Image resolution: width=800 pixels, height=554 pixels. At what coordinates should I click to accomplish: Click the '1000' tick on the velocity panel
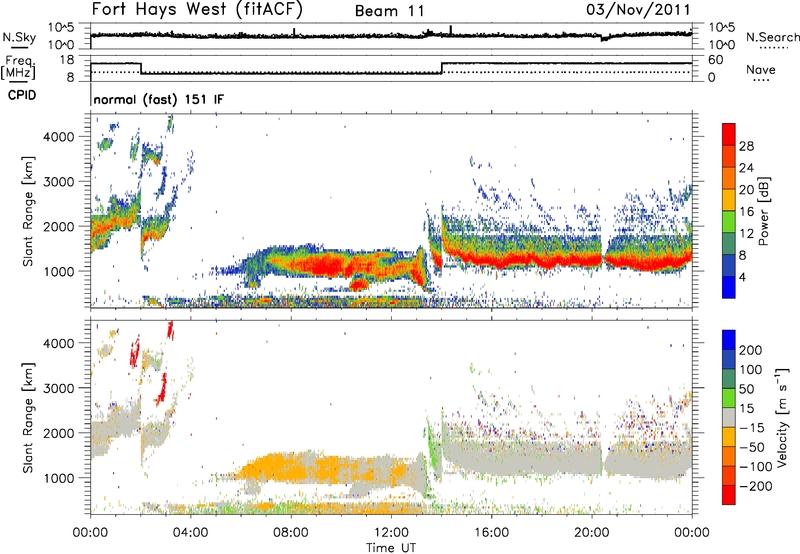coord(58,478)
